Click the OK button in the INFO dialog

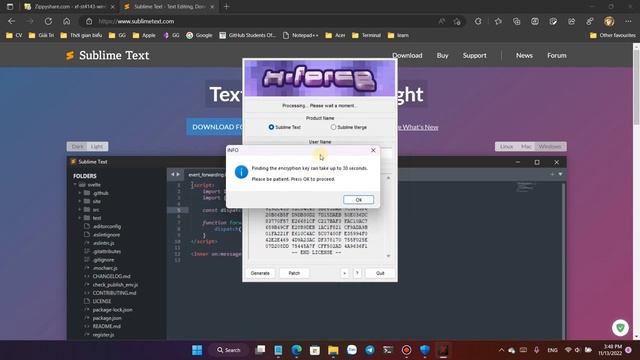point(358,200)
